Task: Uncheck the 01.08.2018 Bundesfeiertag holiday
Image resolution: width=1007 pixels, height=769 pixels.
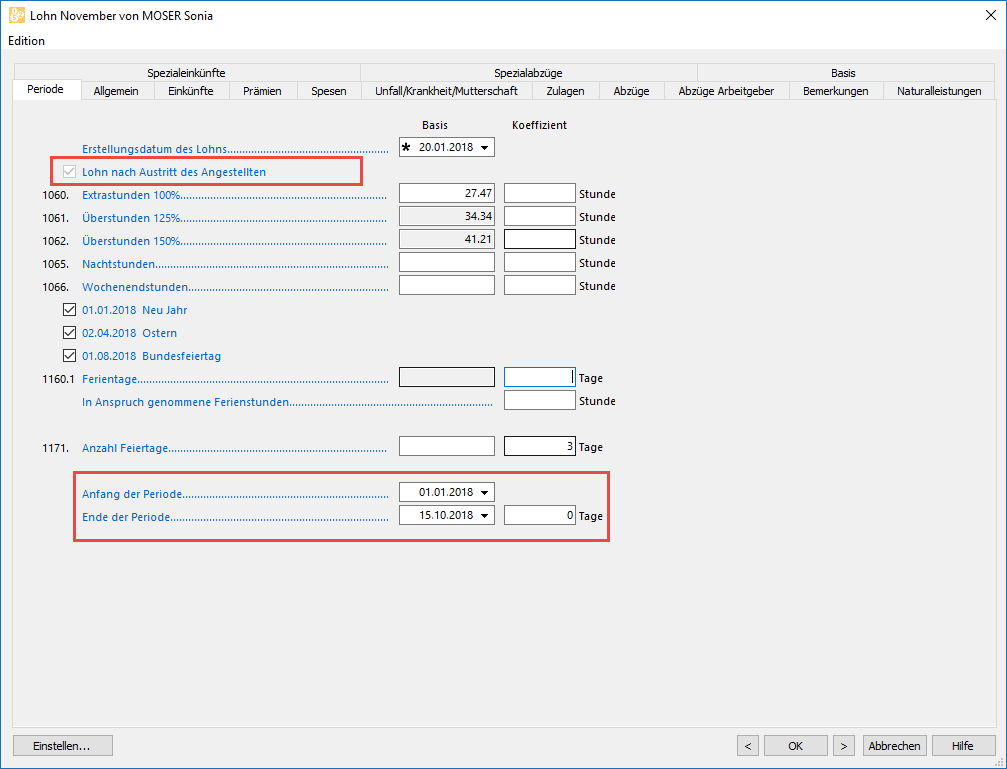Action: [x=69, y=356]
